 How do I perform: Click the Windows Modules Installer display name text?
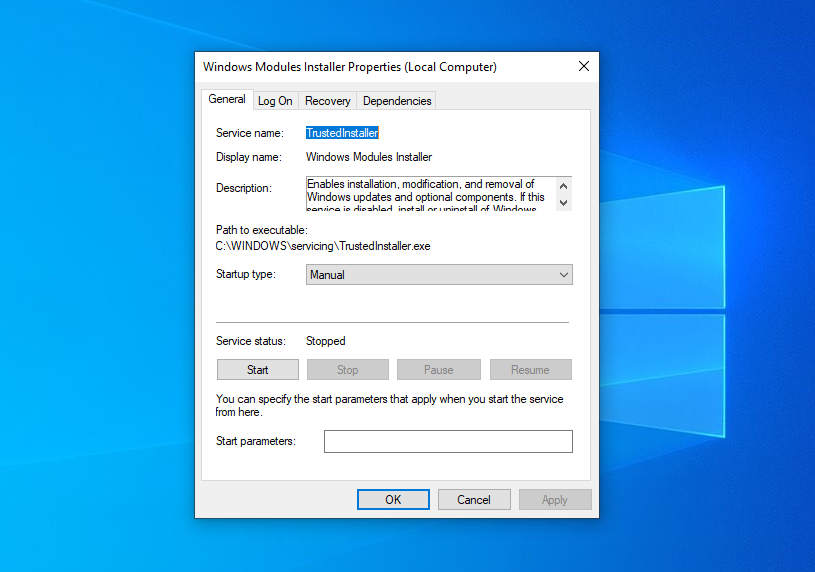368,157
